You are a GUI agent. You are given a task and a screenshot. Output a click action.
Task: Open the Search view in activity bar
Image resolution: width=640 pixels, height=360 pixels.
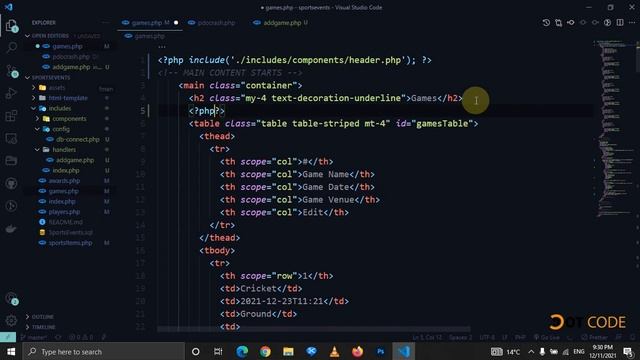tap(11, 47)
